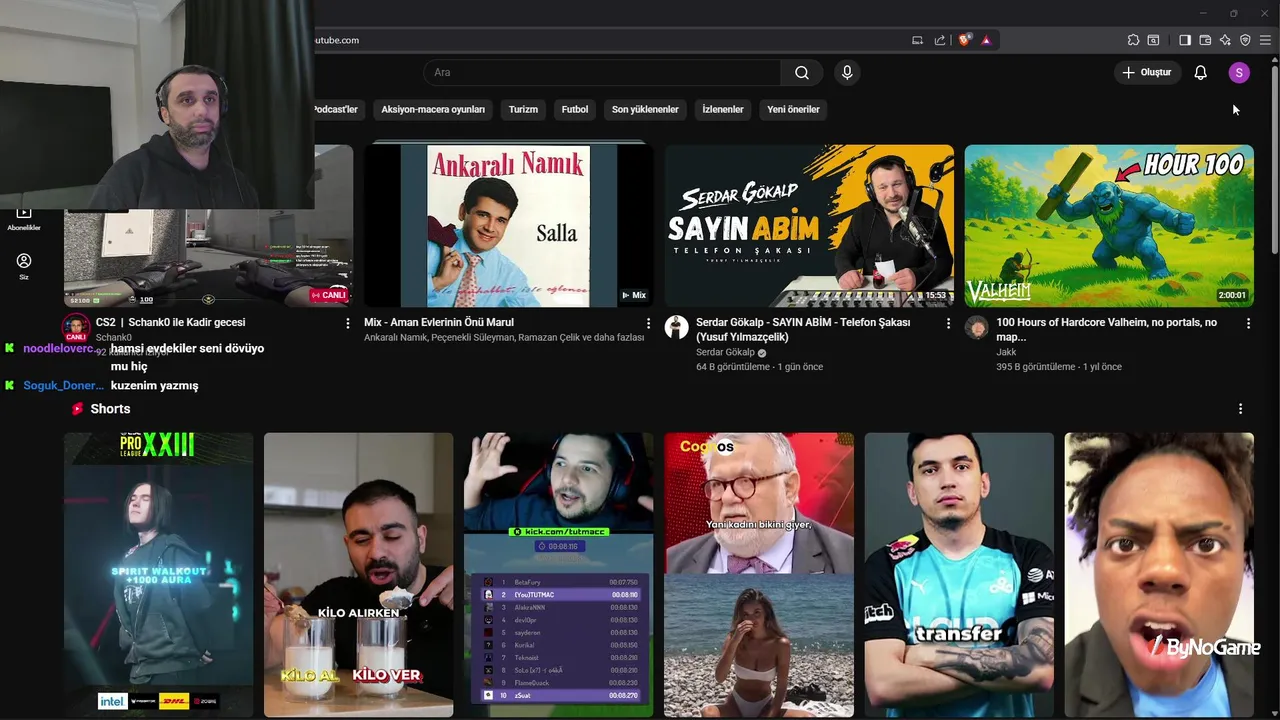Select the Aksiyon-macera oyunları chip

[x=433, y=109]
